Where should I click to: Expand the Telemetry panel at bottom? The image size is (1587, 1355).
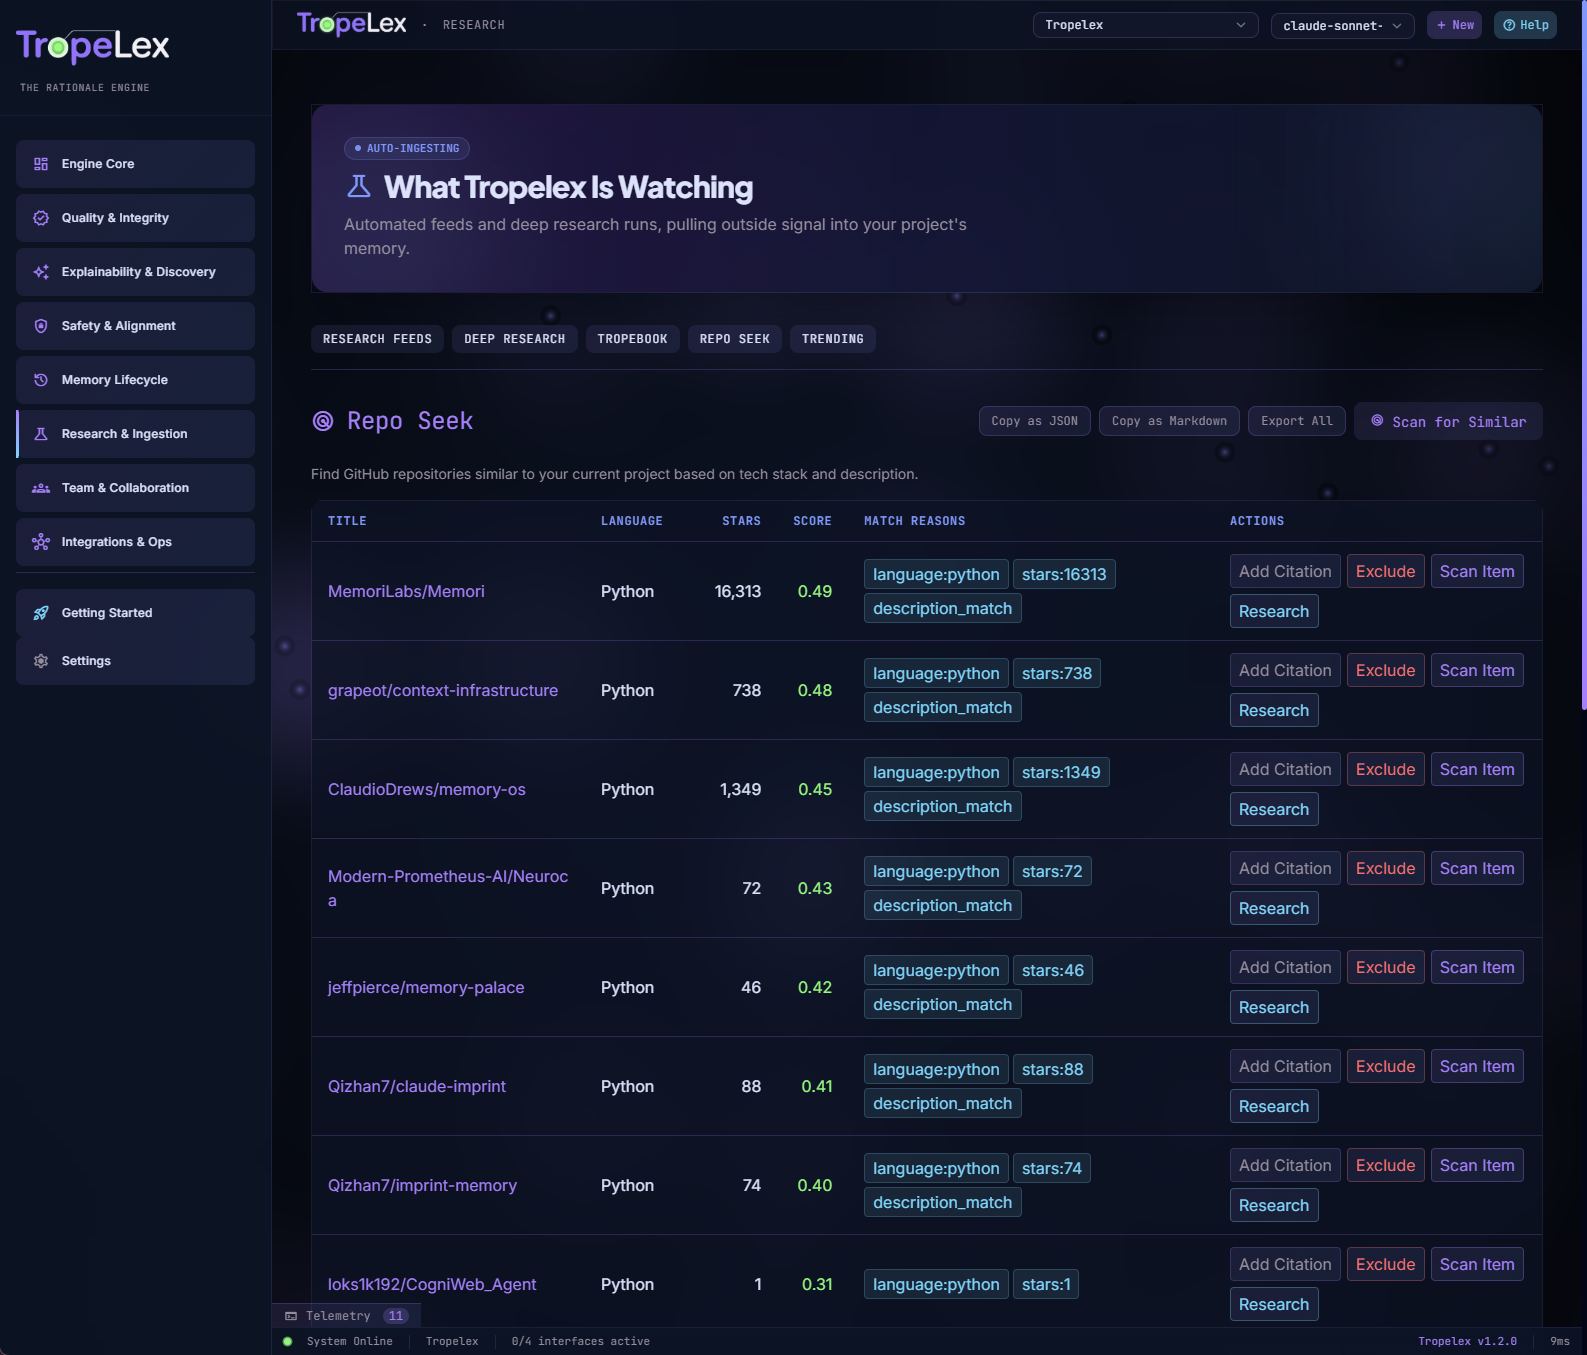[x=346, y=1316]
